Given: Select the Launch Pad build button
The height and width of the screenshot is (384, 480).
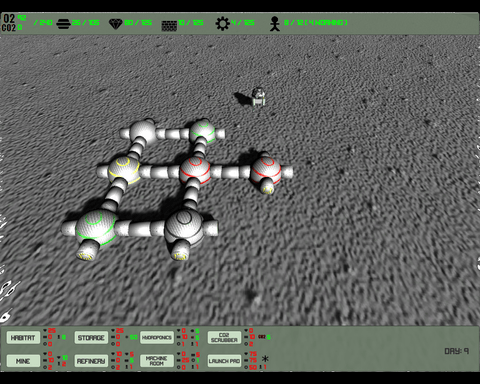Looking at the screenshot, I should tap(224, 361).
